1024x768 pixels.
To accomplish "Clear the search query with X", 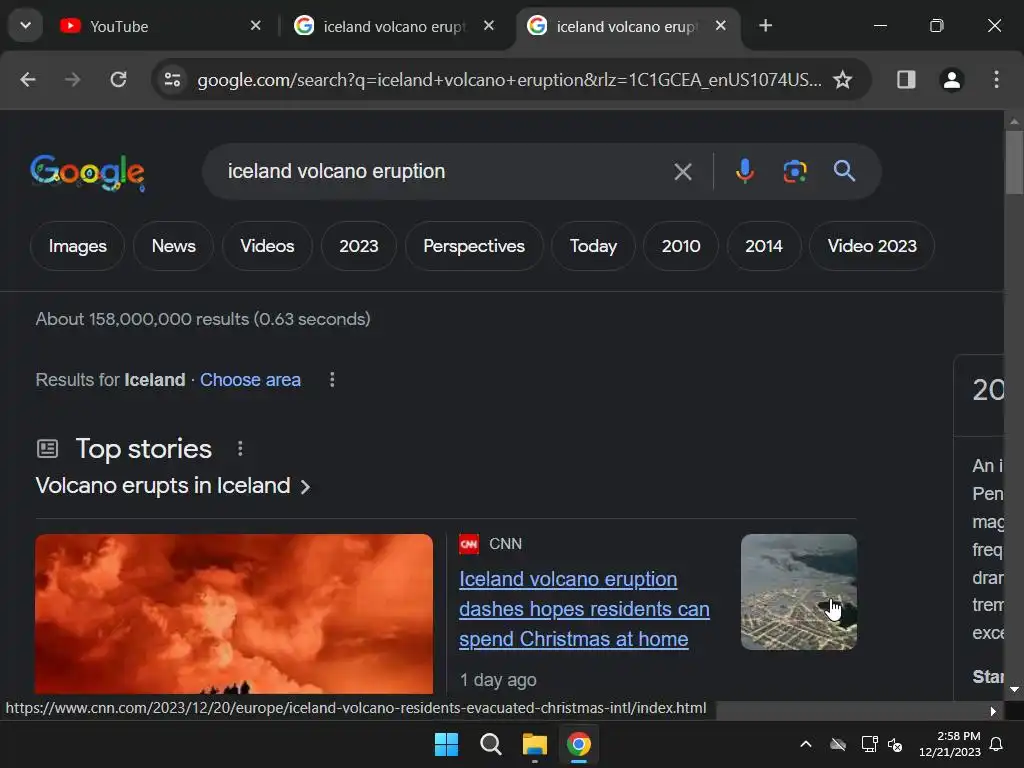I will [x=682, y=172].
